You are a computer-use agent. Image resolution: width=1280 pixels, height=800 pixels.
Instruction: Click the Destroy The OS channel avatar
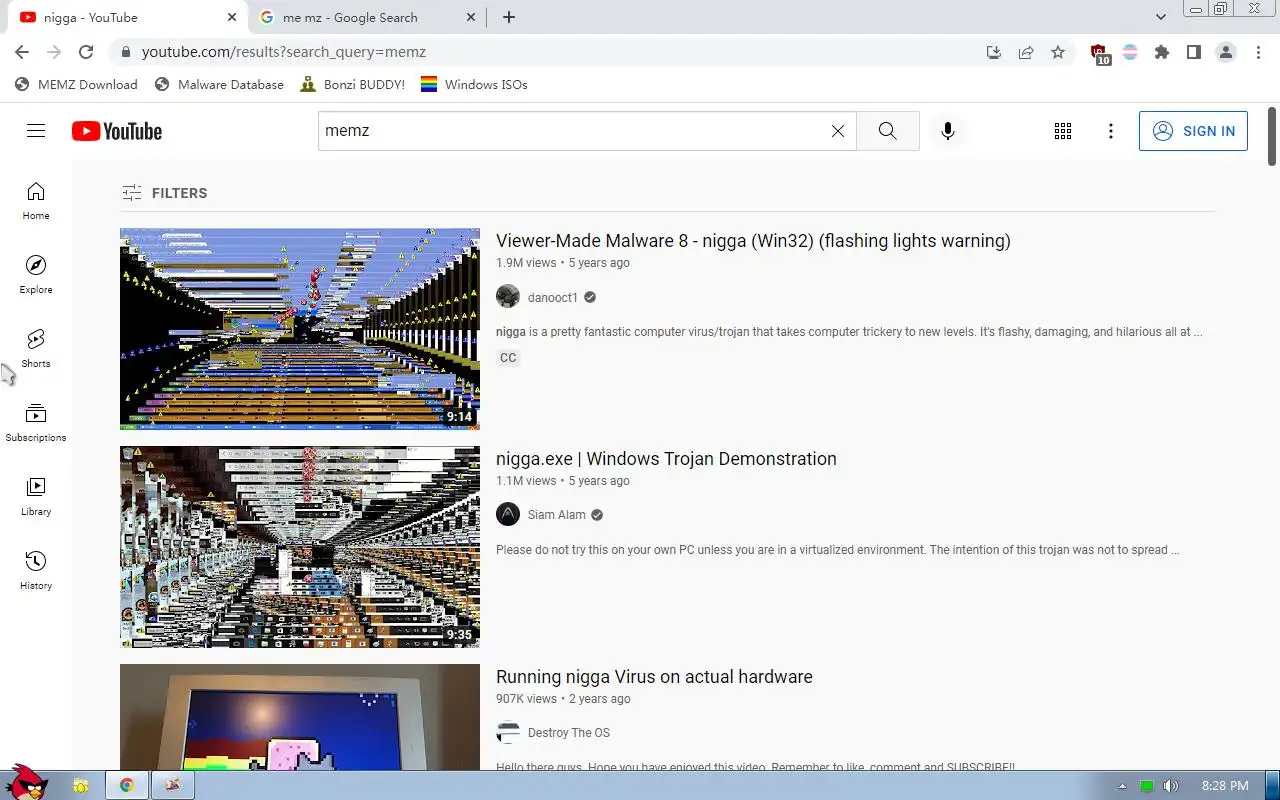click(x=508, y=733)
